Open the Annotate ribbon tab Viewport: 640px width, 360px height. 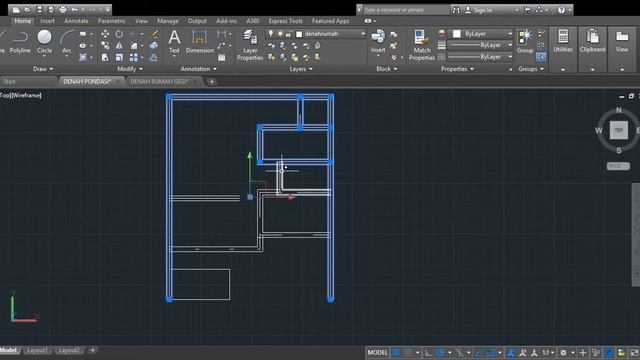coord(76,21)
